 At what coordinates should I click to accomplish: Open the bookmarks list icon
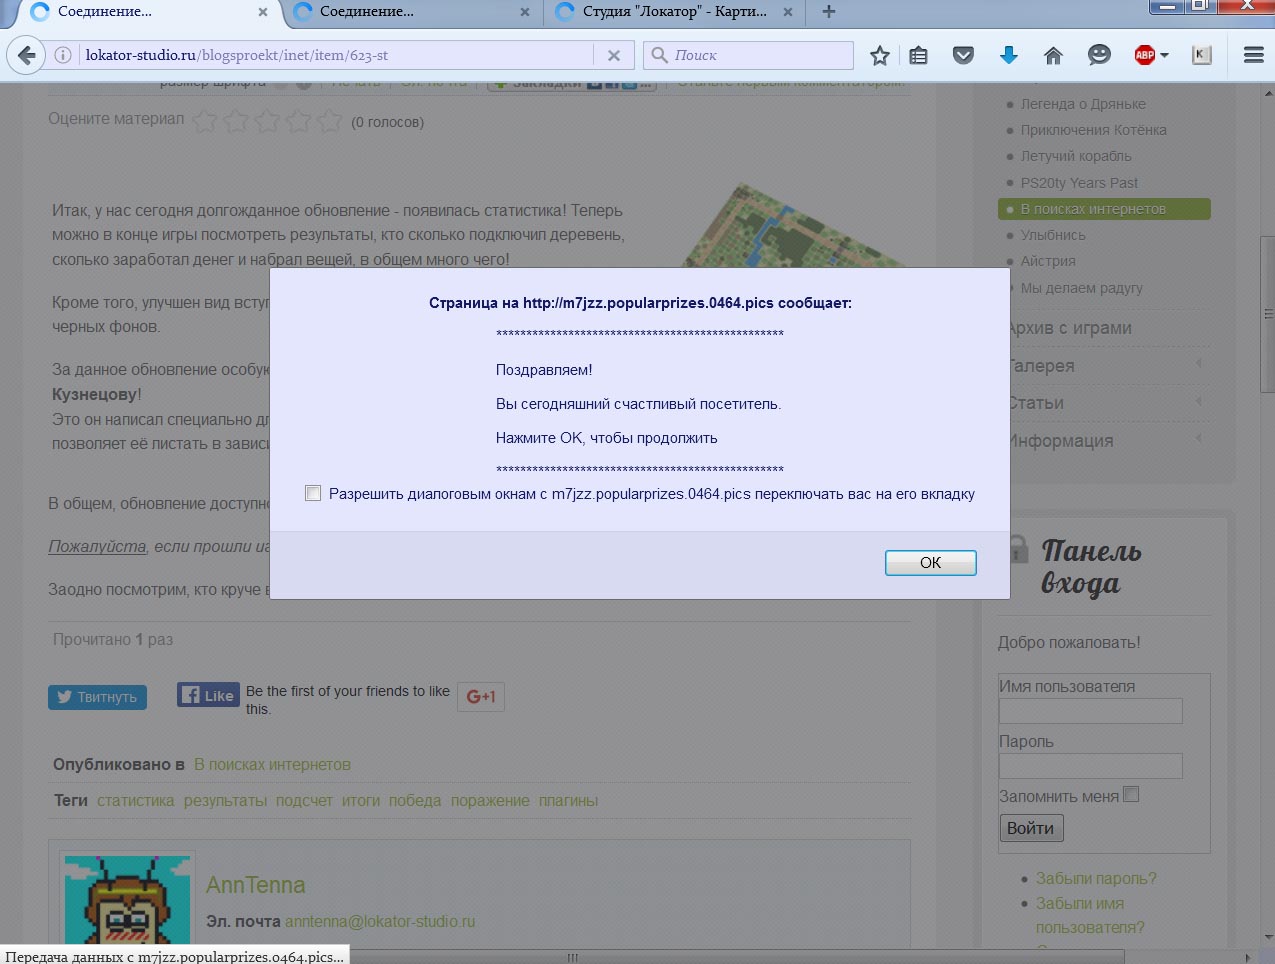919,56
